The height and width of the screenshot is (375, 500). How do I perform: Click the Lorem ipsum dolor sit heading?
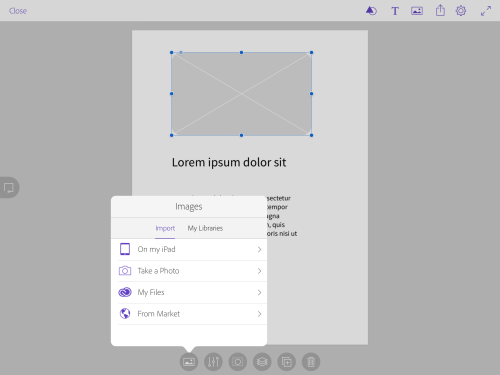pyautogui.click(x=229, y=162)
